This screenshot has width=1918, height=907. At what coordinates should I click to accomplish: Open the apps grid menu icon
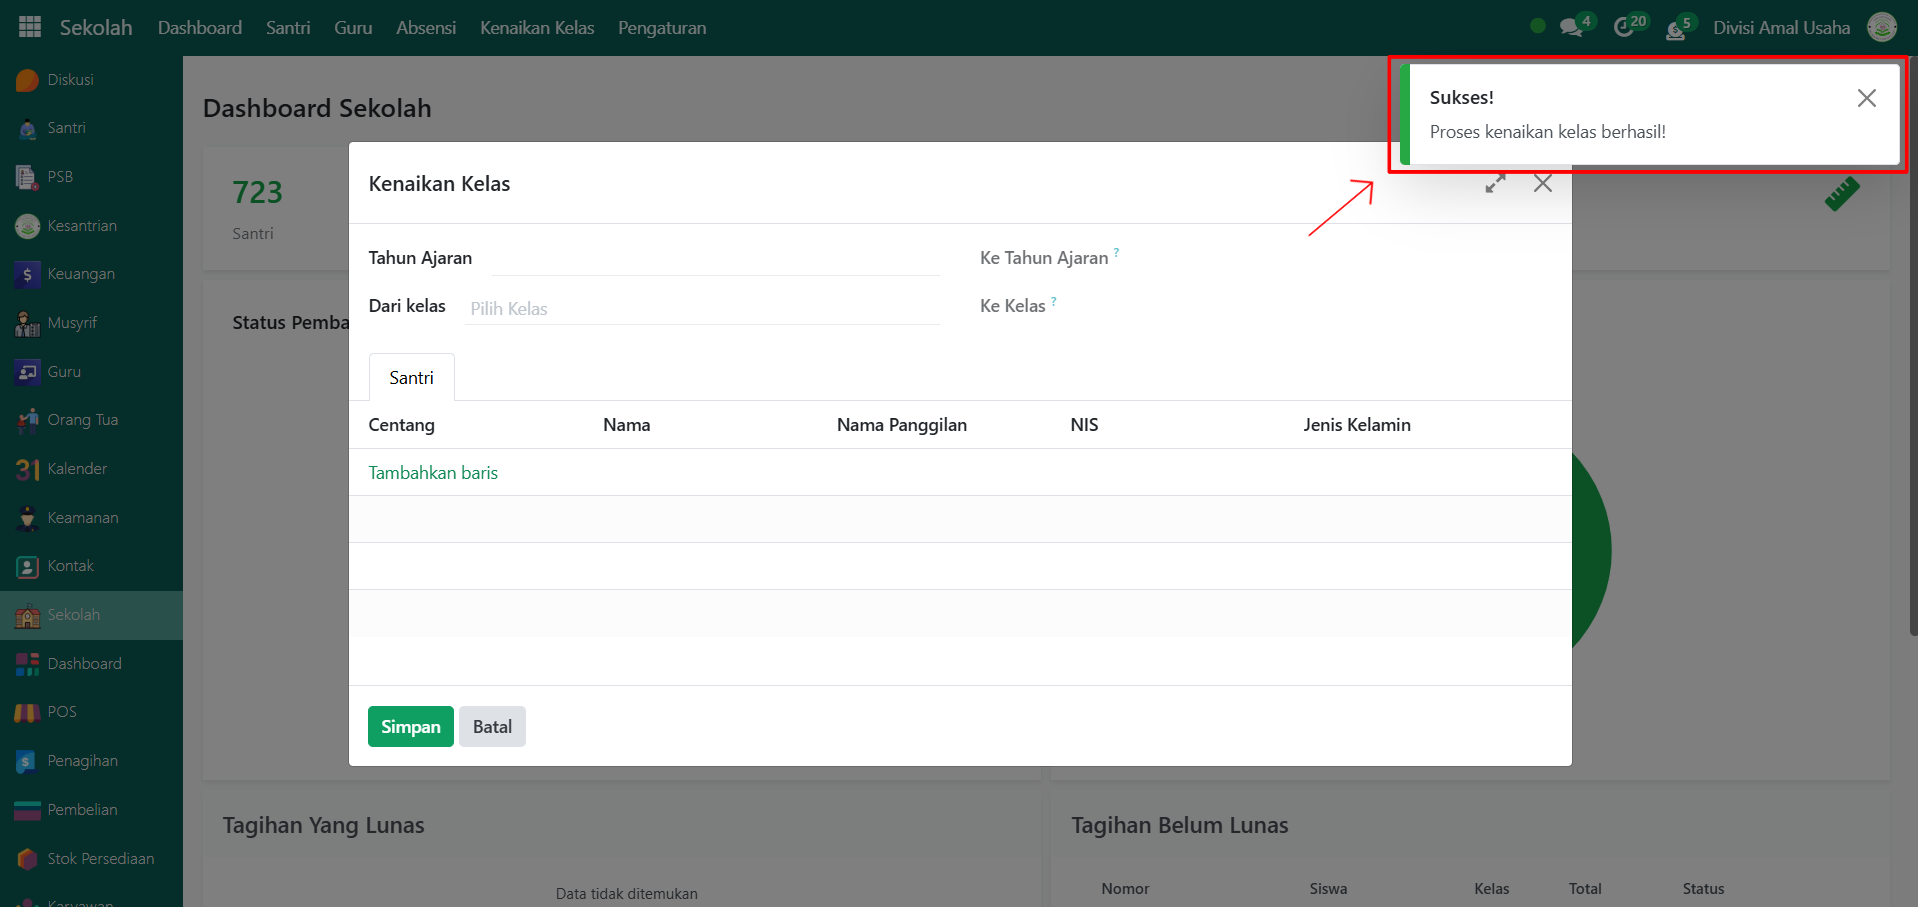pyautogui.click(x=30, y=27)
